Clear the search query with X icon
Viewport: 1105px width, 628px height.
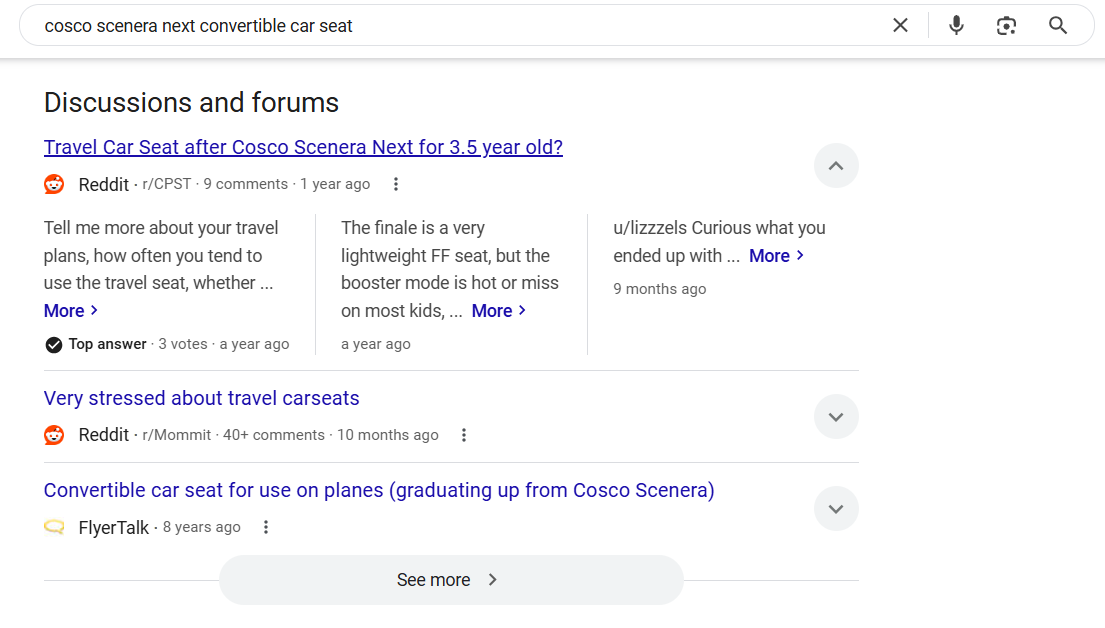click(x=900, y=25)
